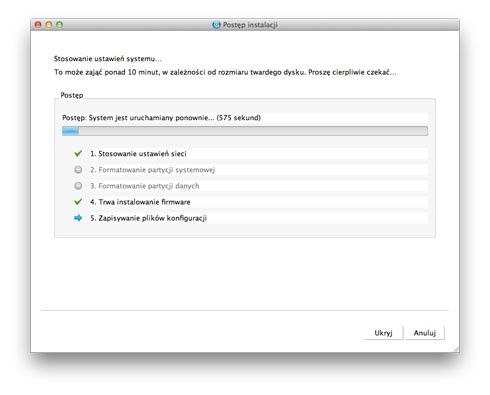Click the installation progress bar

(x=245, y=131)
